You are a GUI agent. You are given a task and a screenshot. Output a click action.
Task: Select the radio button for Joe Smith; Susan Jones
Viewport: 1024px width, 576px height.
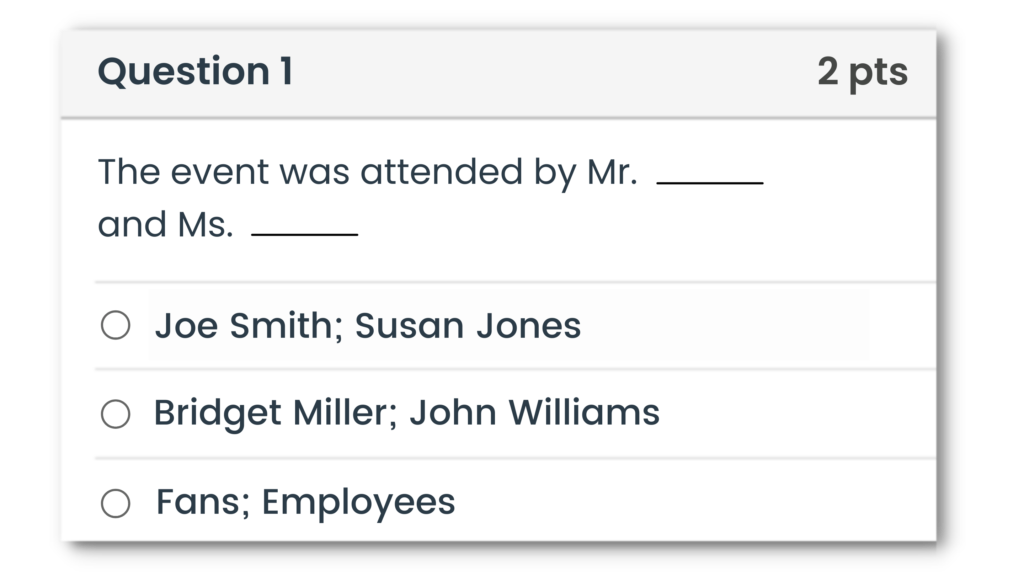click(116, 324)
